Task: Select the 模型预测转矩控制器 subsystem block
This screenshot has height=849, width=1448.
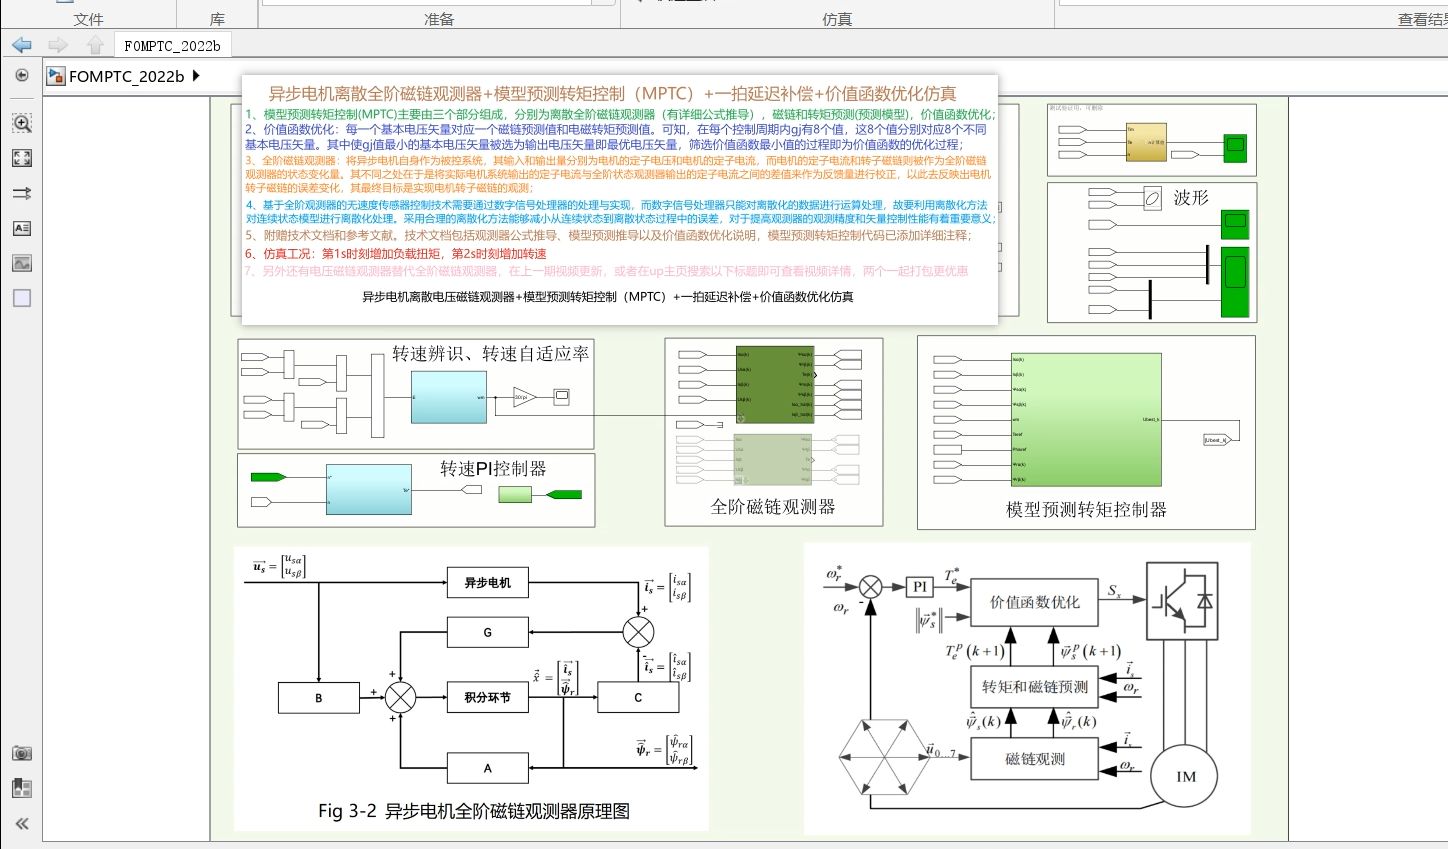Action: coord(1085,420)
